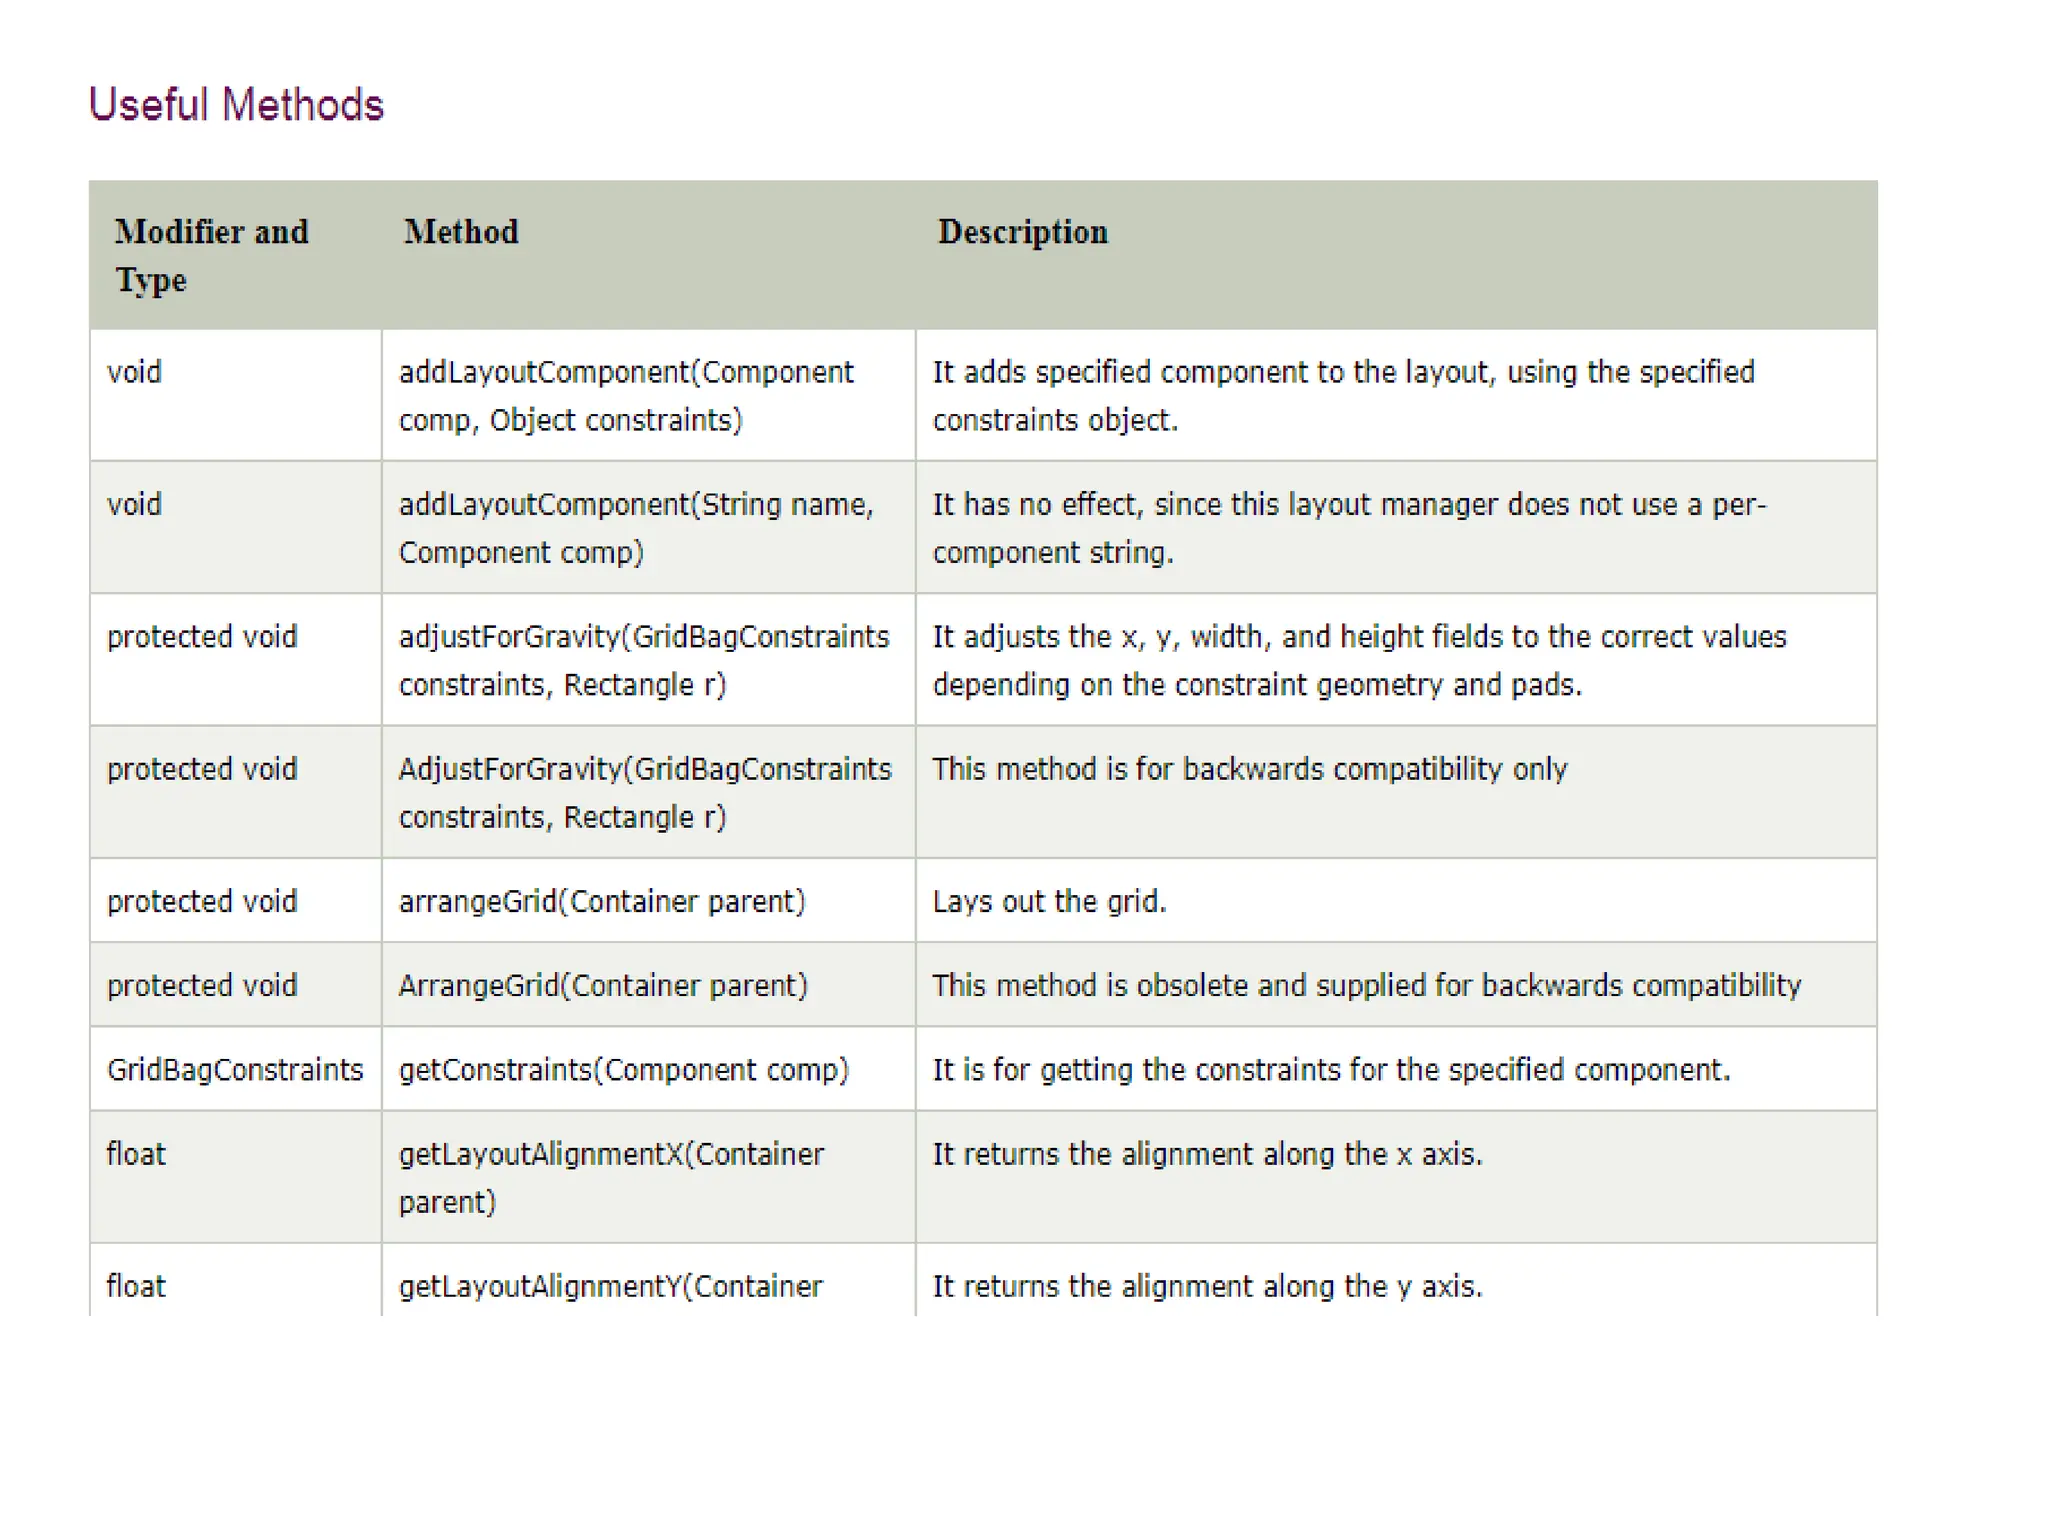Viewport: 2048px width, 1536px height.
Task: Select the addLayoutComponent(Component comp, Object constraints) cell
Action: pos(626,396)
